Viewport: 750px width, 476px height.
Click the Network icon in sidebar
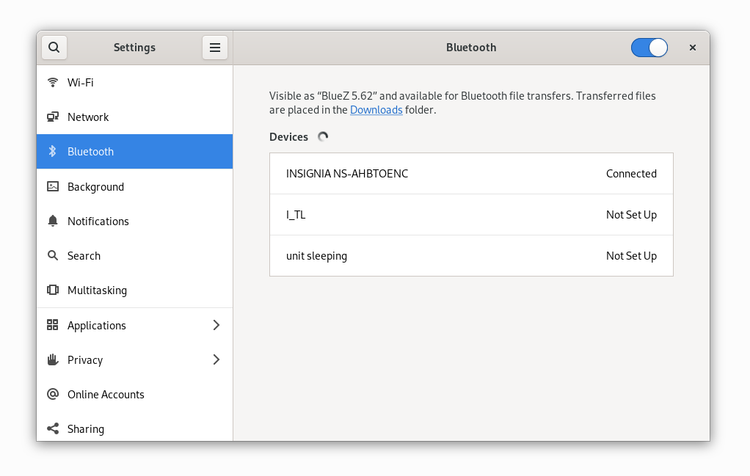tap(53, 117)
